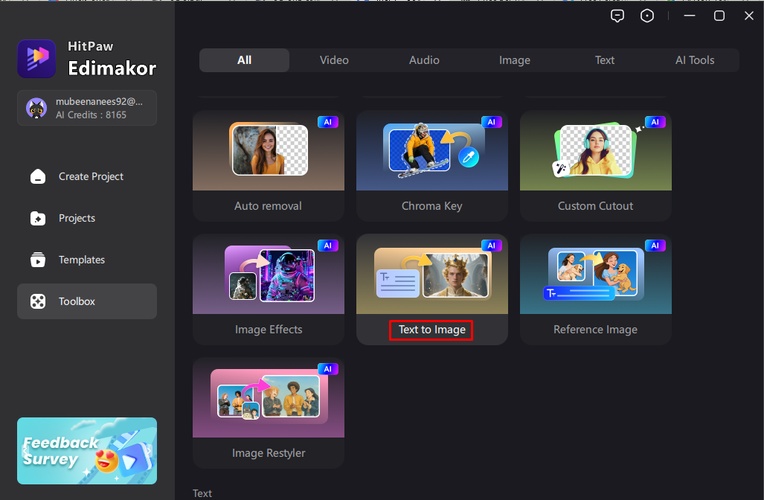Switch to the Video tab
This screenshot has height=500, width=764.
point(334,60)
